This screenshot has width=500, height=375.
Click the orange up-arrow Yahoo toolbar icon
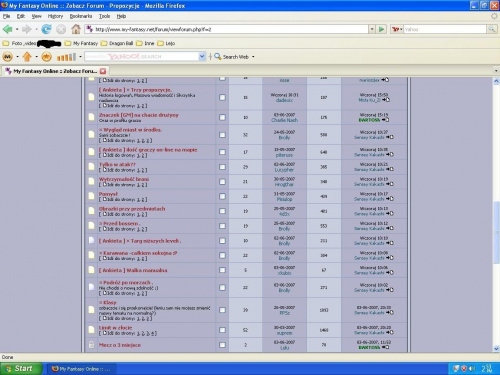27,57
